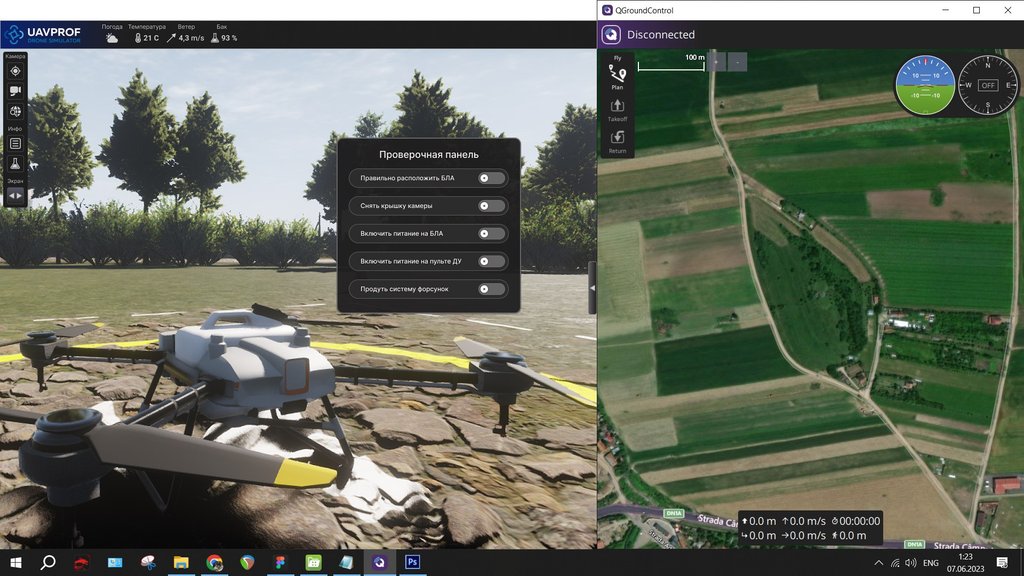
Task: Switch to the video camera view
Action: pos(15,91)
